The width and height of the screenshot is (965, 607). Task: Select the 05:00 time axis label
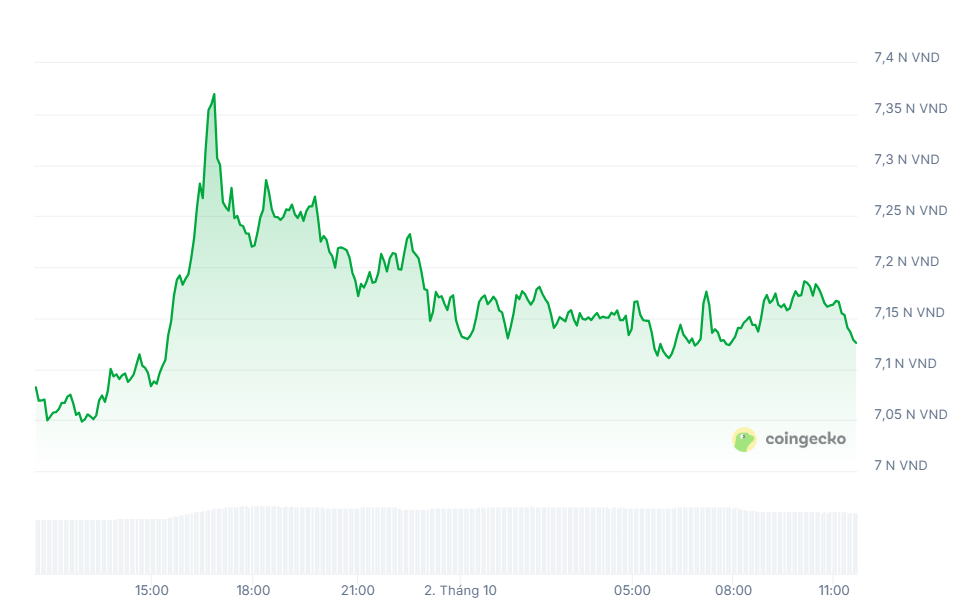pyautogui.click(x=632, y=590)
